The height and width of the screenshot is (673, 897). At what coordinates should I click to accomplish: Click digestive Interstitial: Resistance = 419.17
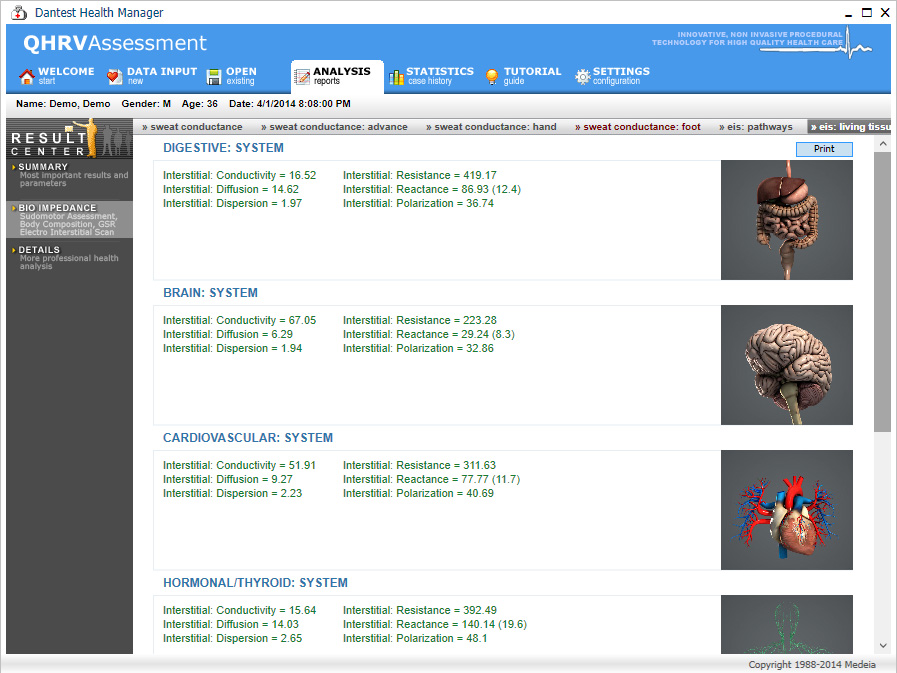[419, 175]
